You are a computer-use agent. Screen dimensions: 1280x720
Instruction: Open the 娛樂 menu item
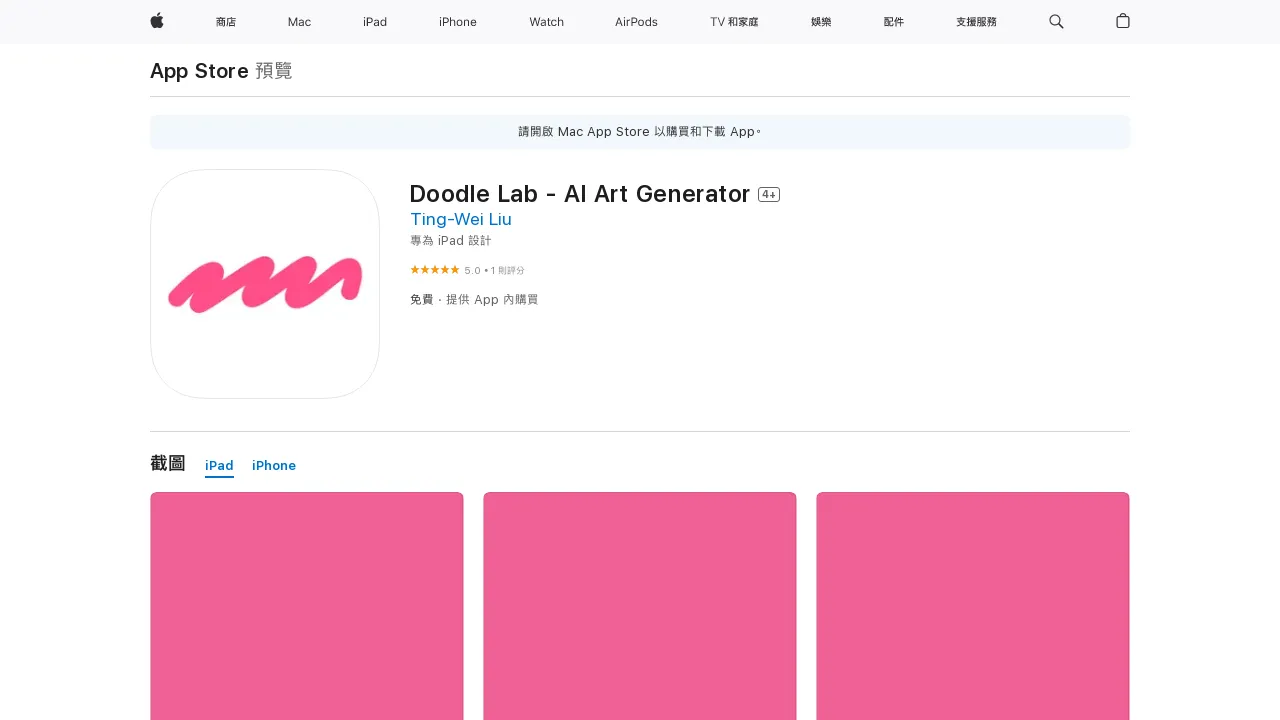coord(821,22)
